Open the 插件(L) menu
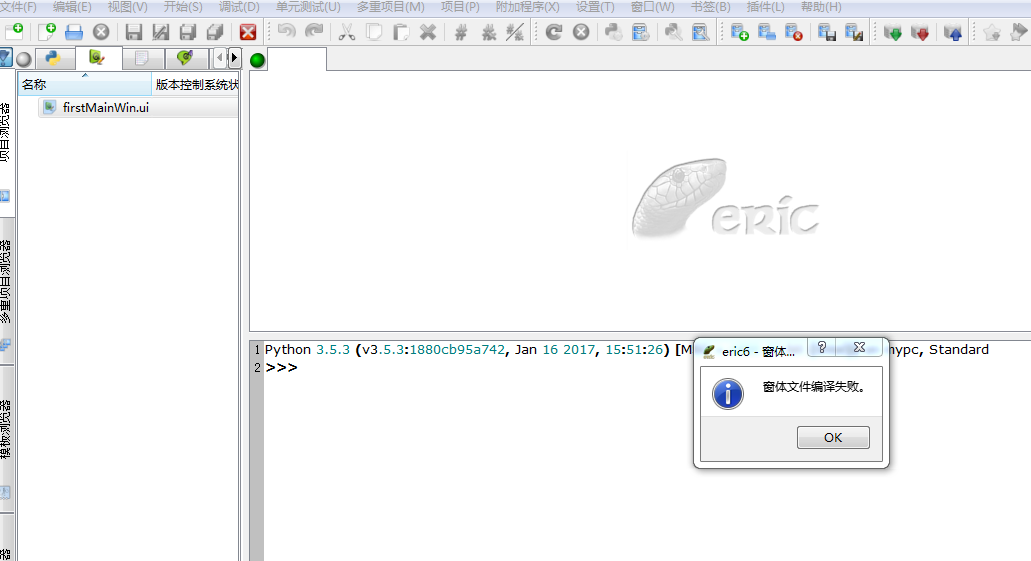The height and width of the screenshot is (561, 1031). point(765,7)
